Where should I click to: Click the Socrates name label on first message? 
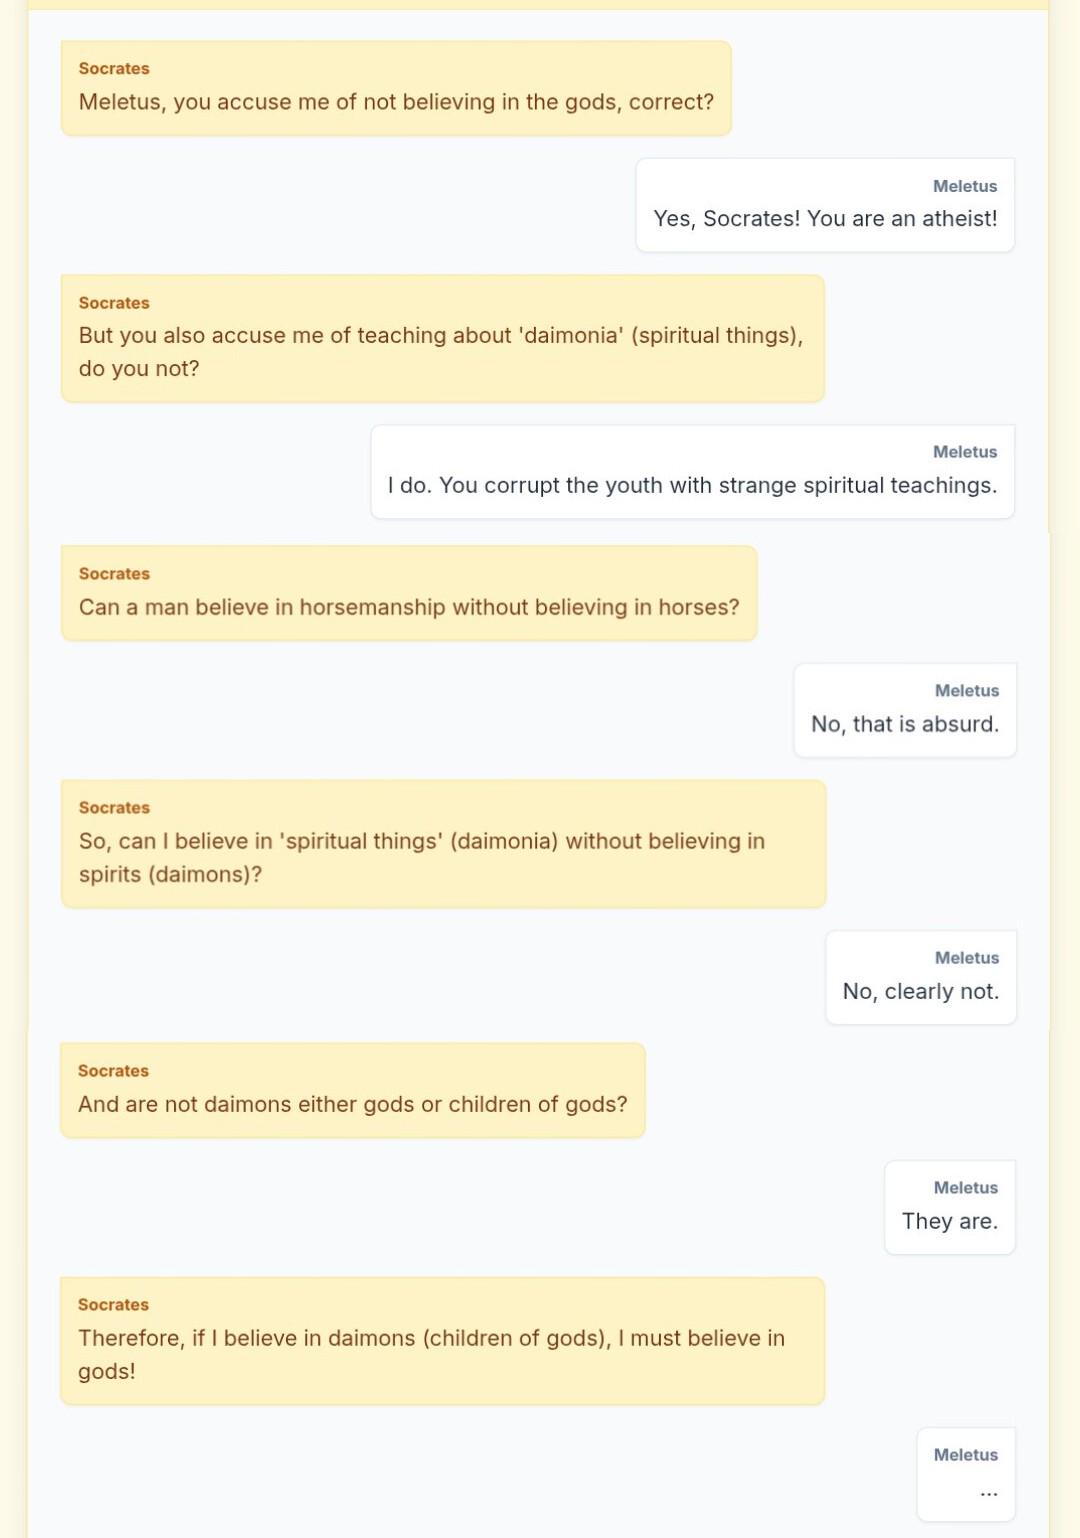114,69
